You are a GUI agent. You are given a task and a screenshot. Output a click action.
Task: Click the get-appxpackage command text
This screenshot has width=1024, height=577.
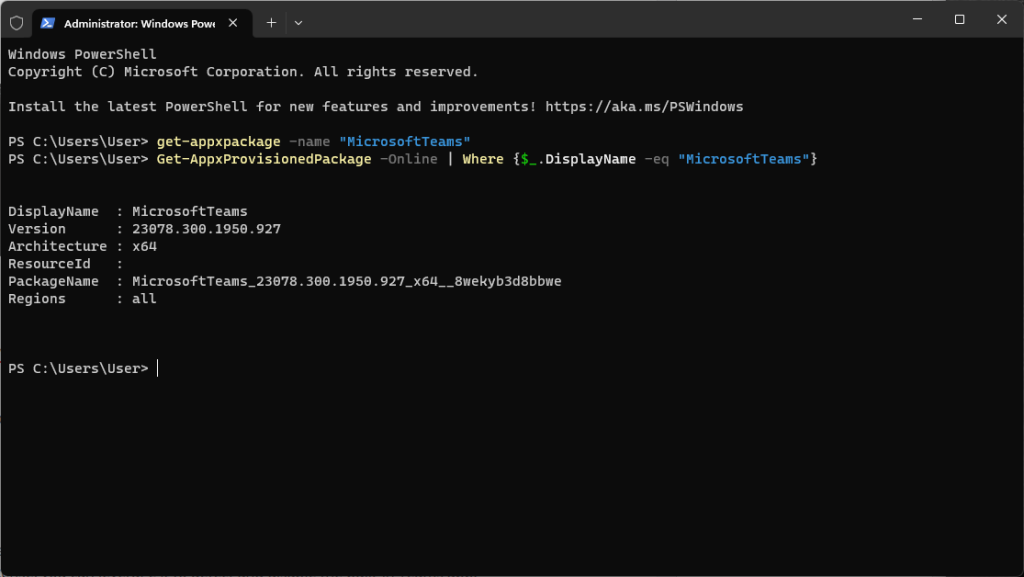click(218, 142)
